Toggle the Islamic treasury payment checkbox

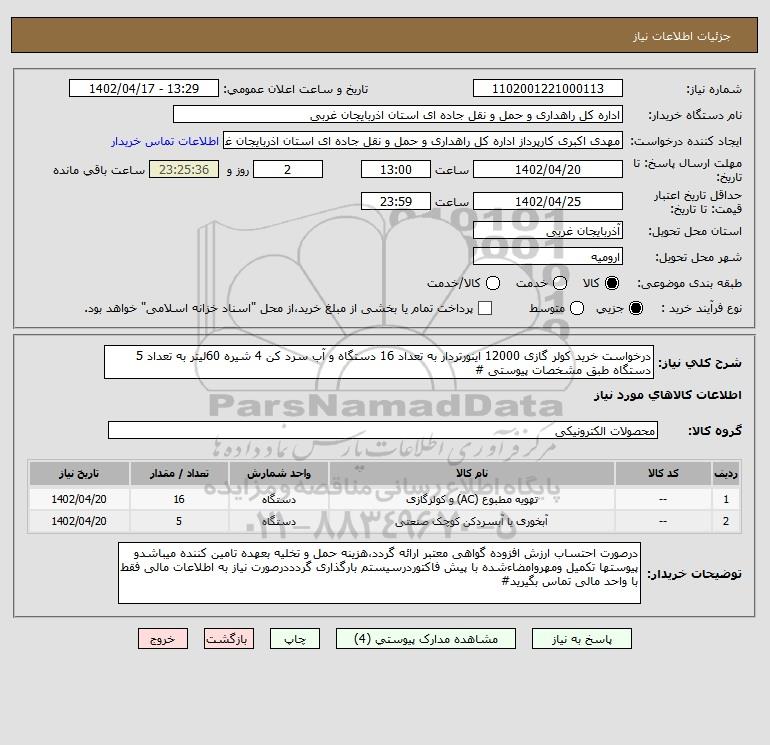coord(485,308)
